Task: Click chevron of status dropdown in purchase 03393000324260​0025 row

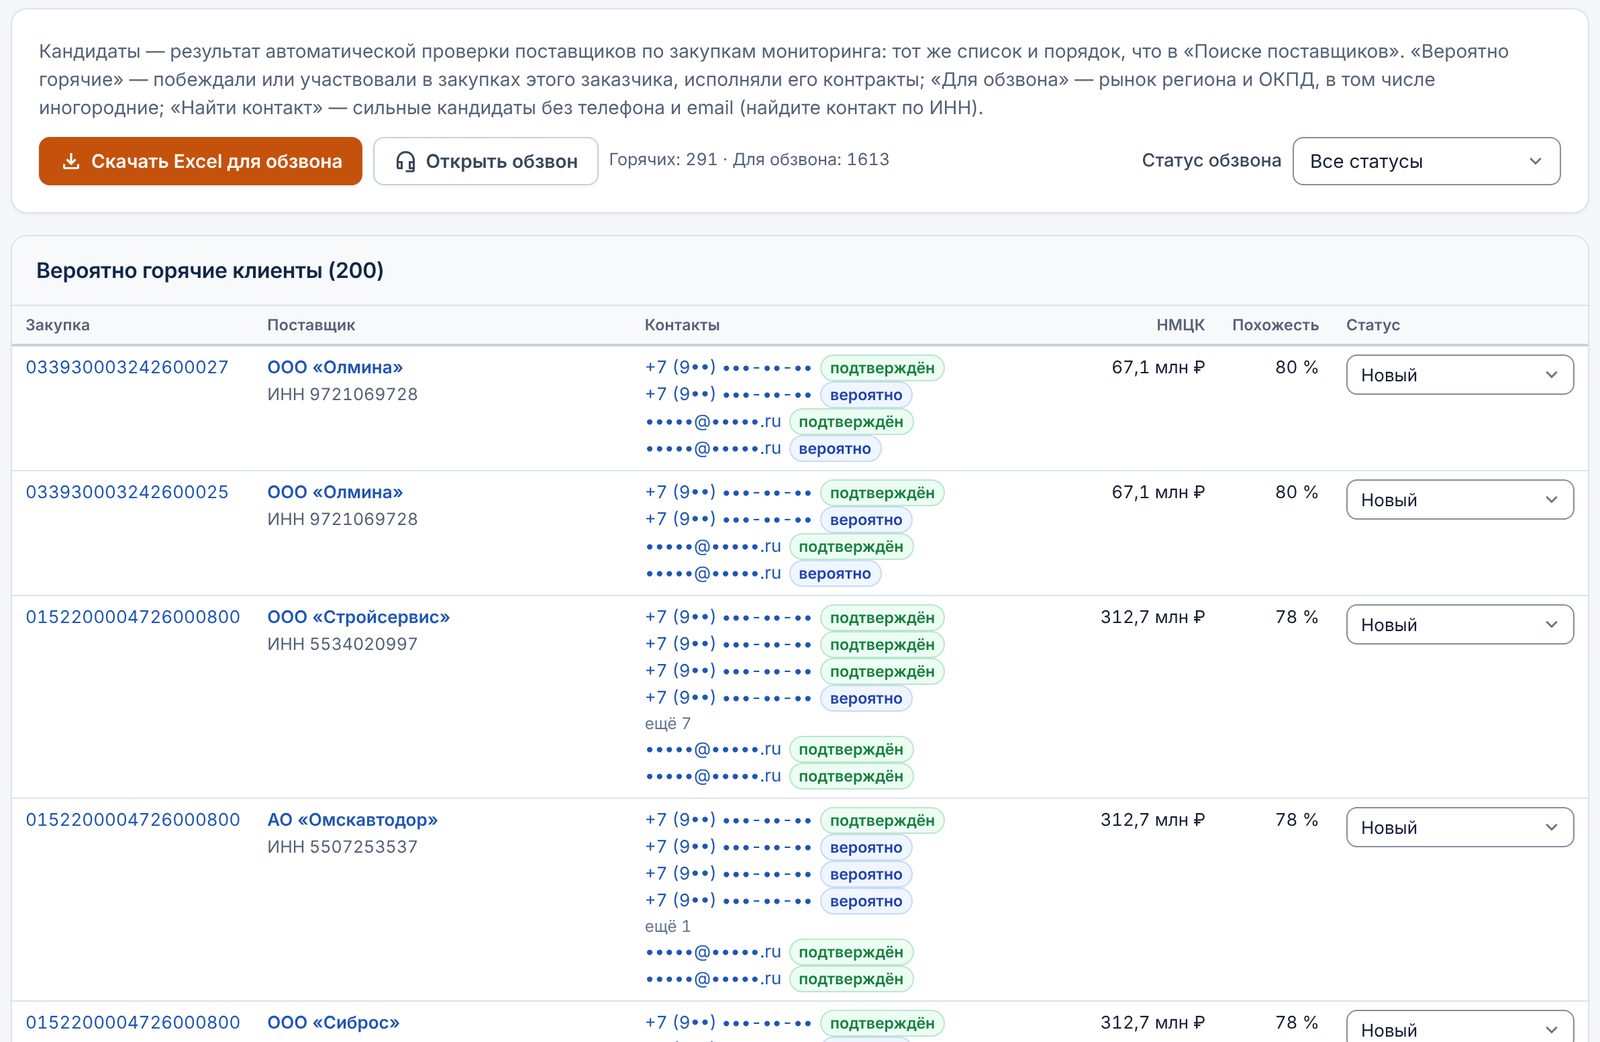Action: pos(1551,500)
